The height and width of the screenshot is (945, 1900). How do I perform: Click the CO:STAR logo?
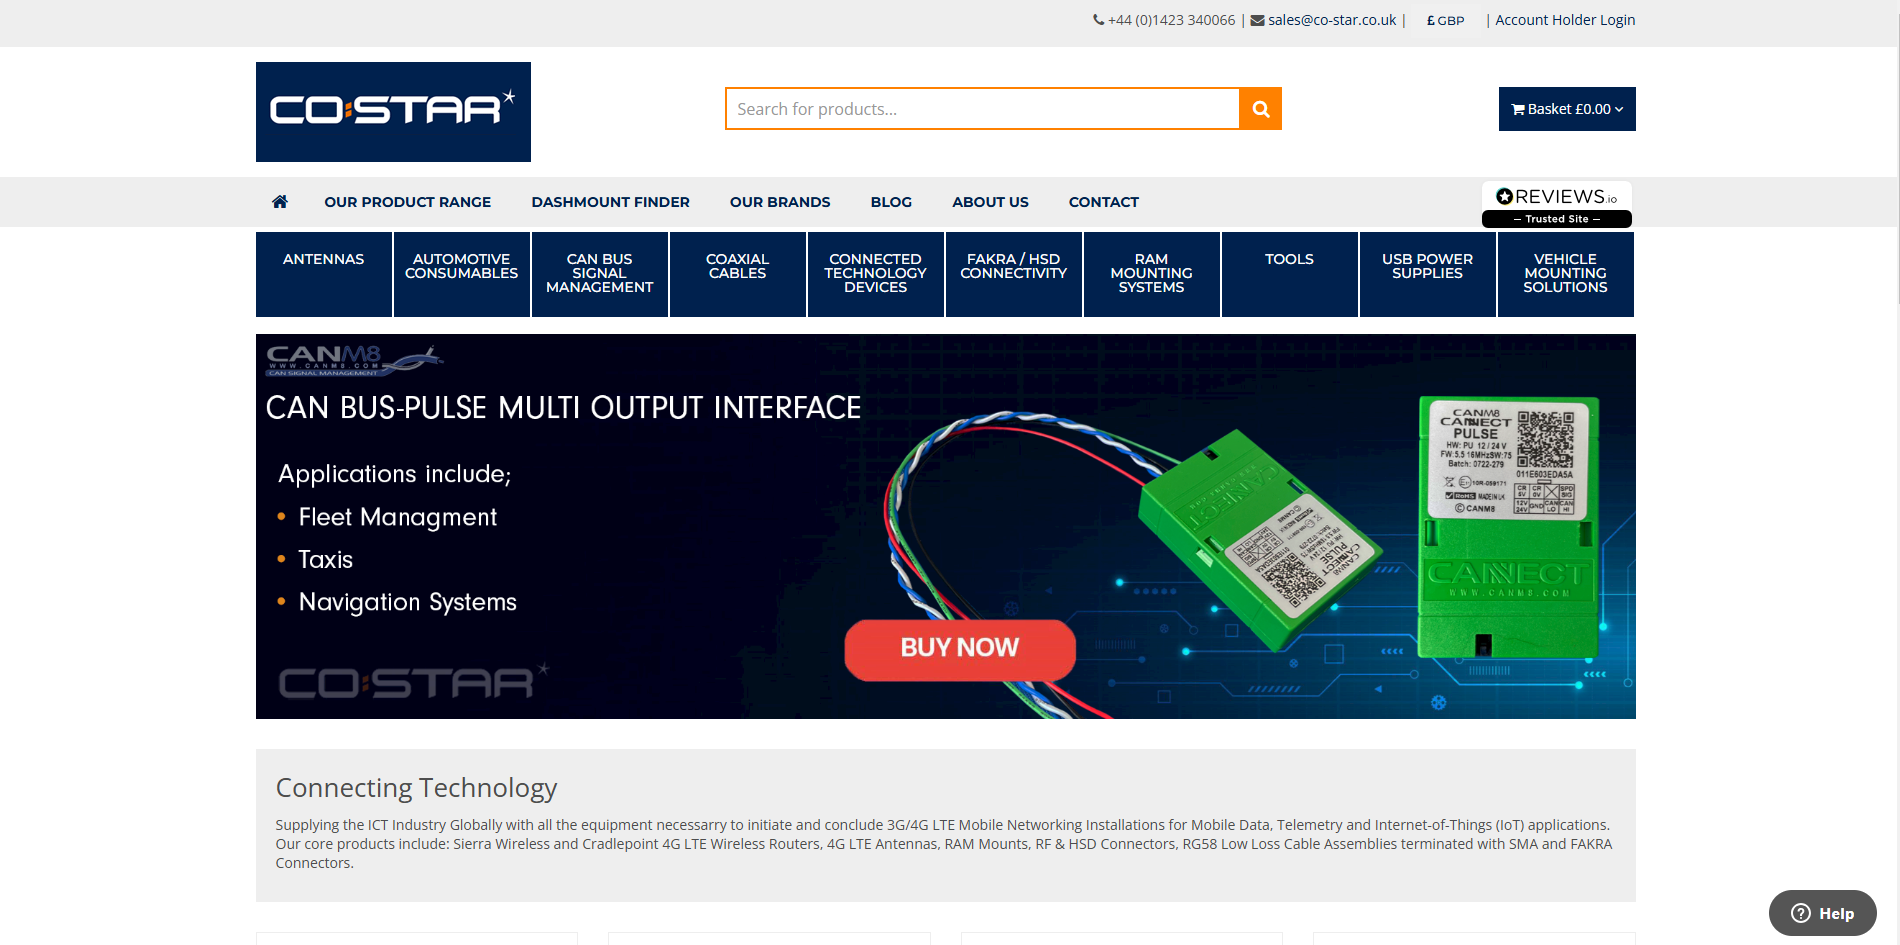pyautogui.click(x=392, y=111)
